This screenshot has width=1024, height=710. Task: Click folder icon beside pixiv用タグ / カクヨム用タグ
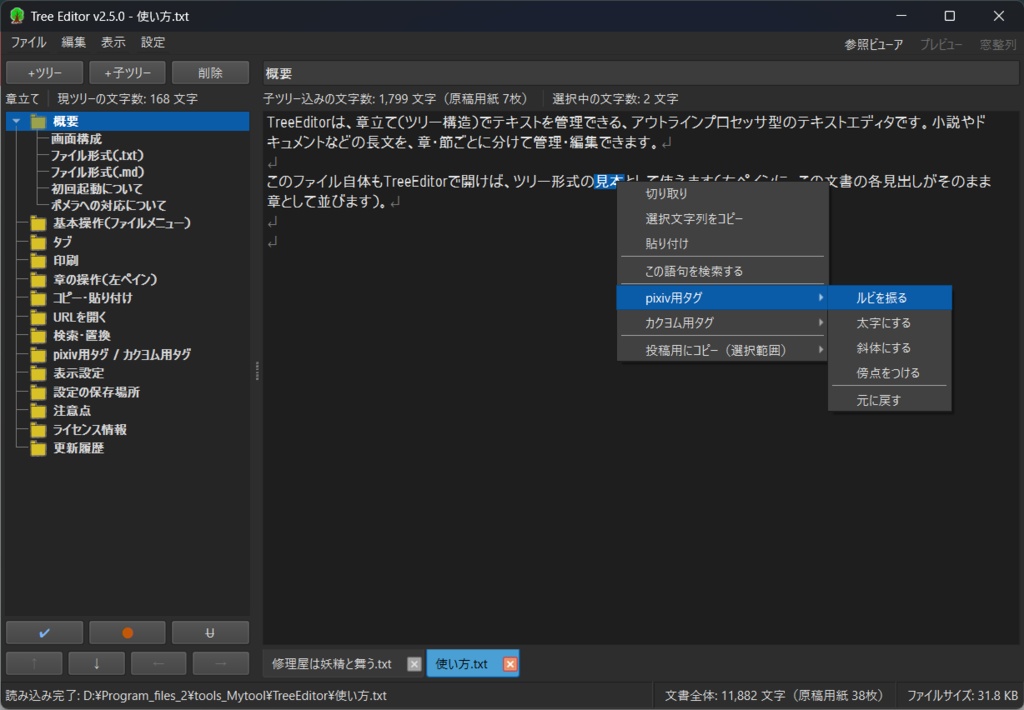(39, 355)
